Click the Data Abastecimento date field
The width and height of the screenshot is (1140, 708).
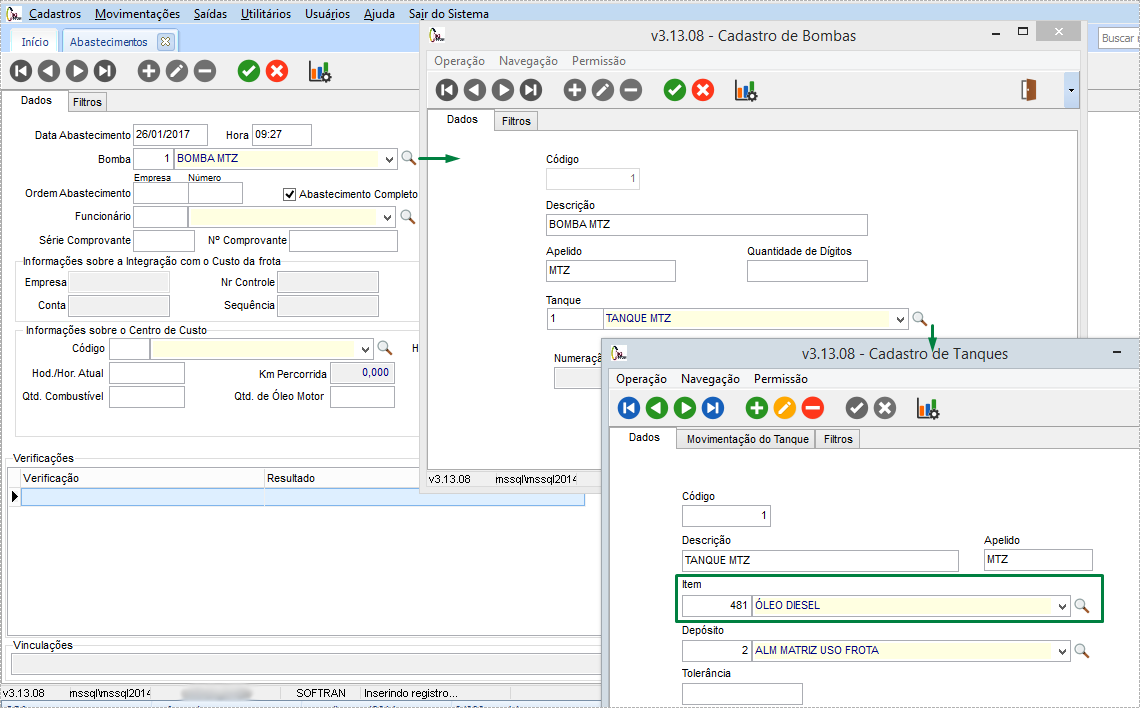click(x=170, y=135)
